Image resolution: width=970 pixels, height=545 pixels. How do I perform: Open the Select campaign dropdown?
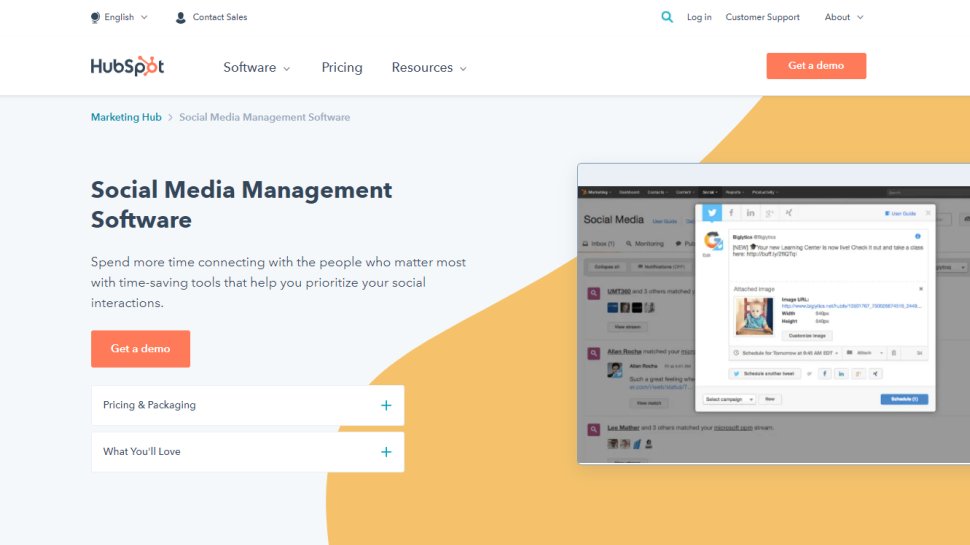click(x=729, y=400)
